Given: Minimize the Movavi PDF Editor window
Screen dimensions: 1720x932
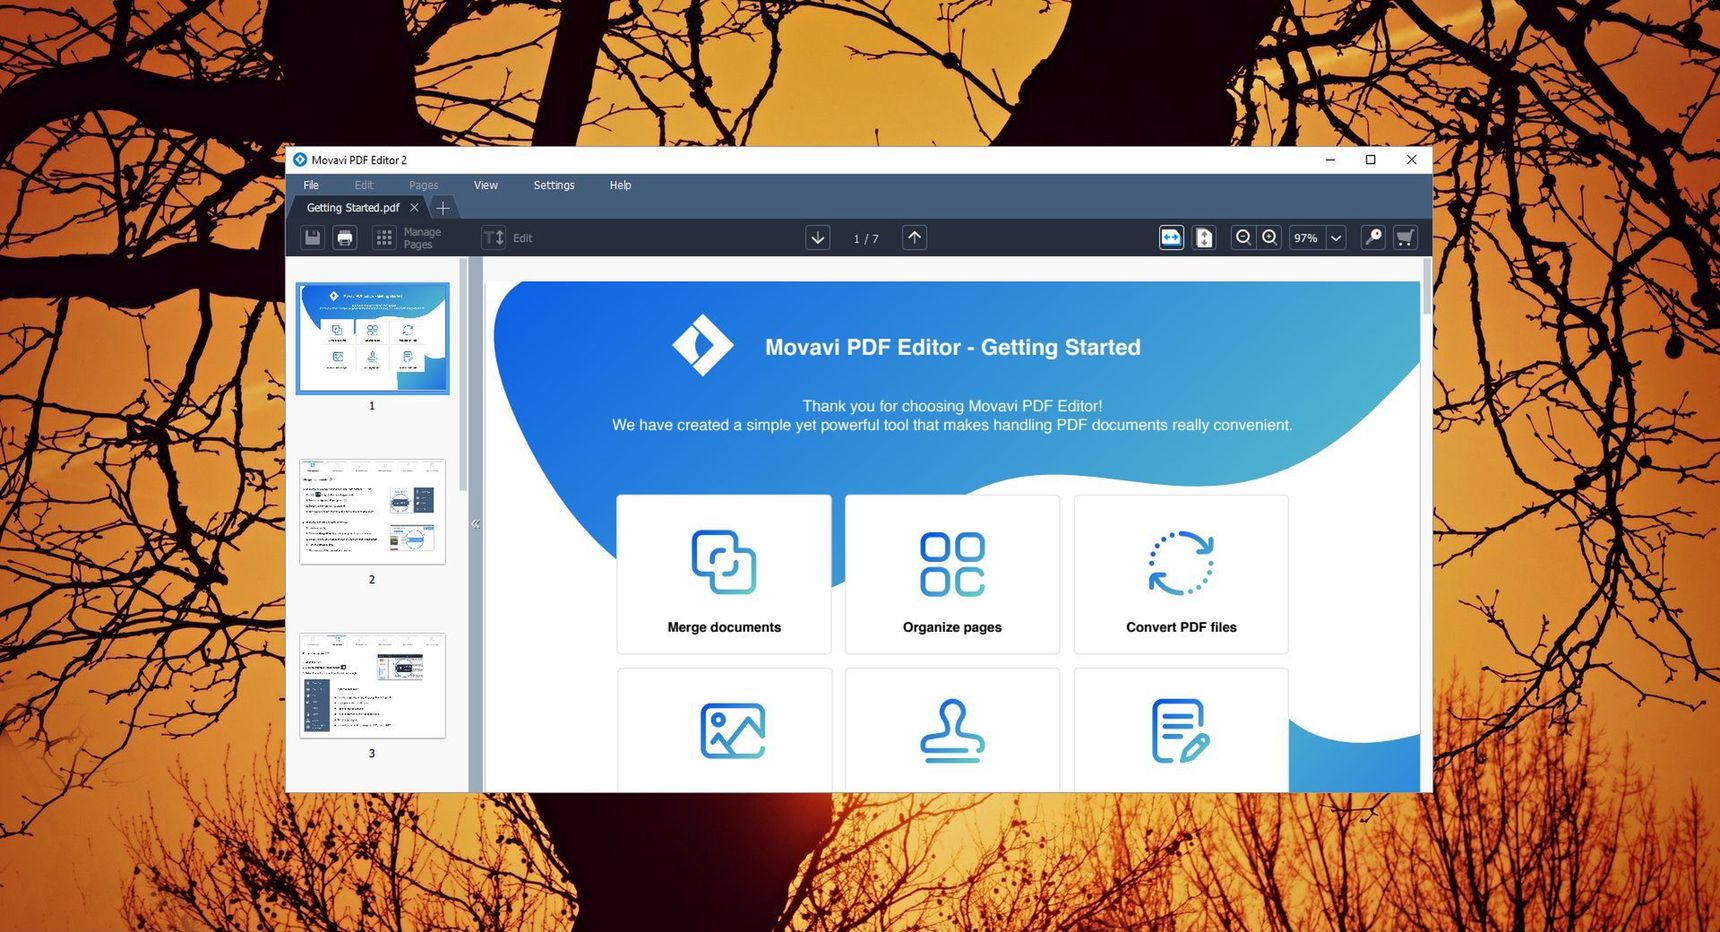Looking at the screenshot, I should click(1330, 160).
